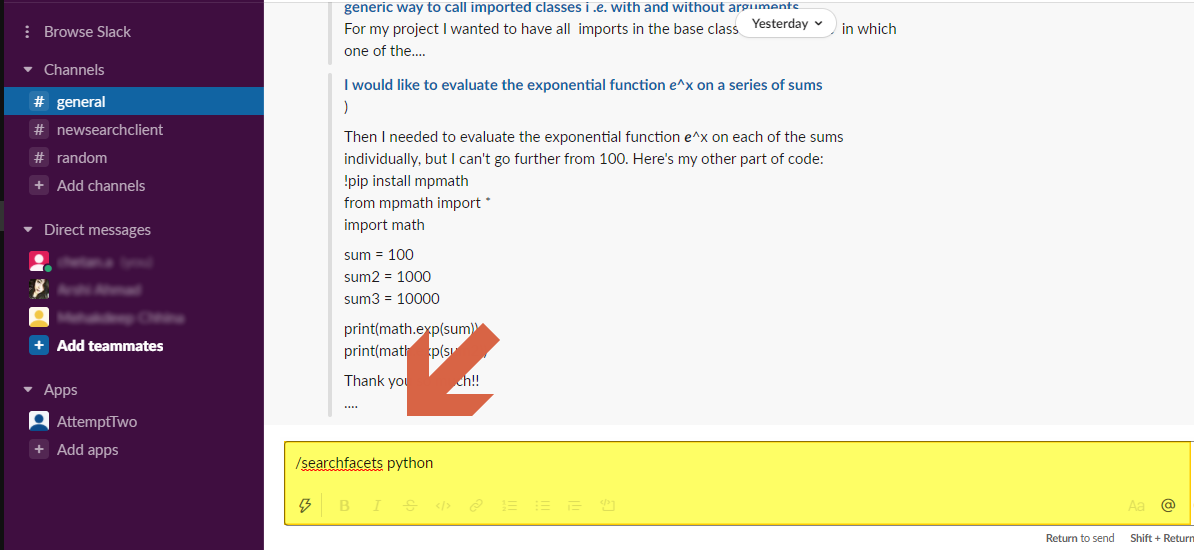Switch to the random channel

tap(81, 158)
